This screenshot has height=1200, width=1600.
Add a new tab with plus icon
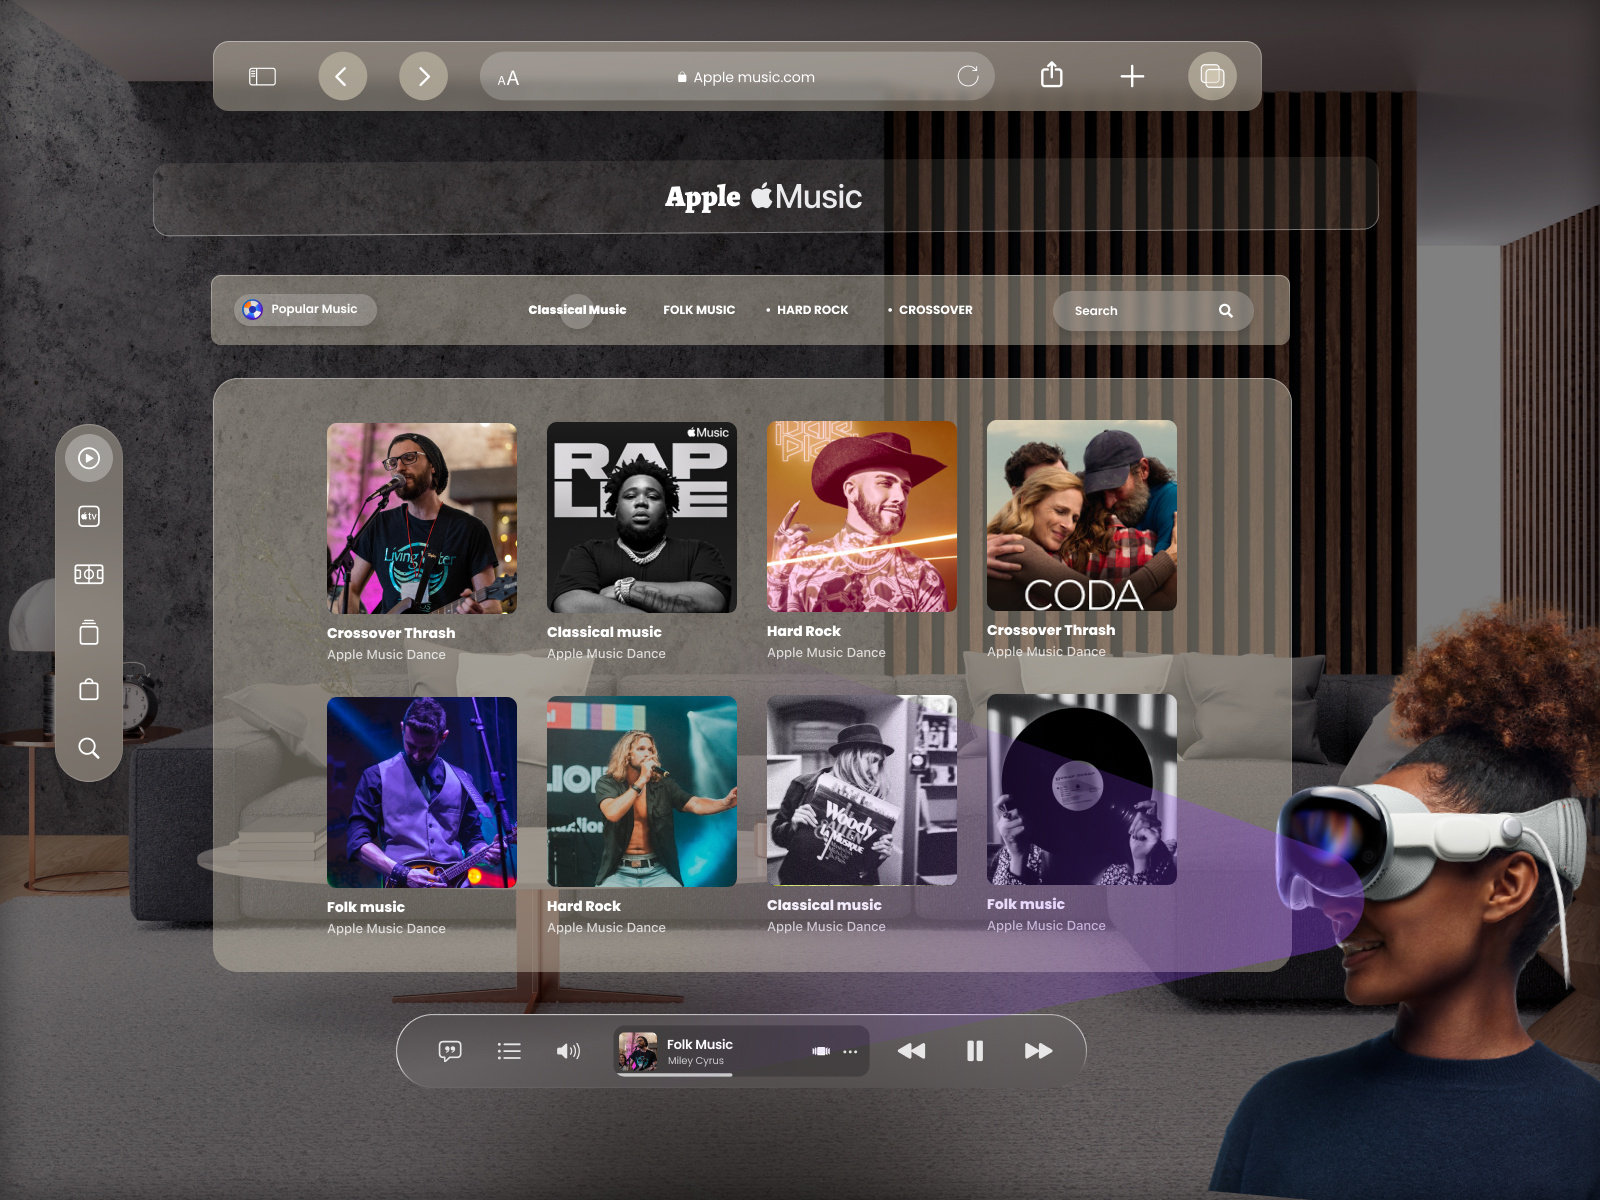coord(1132,76)
